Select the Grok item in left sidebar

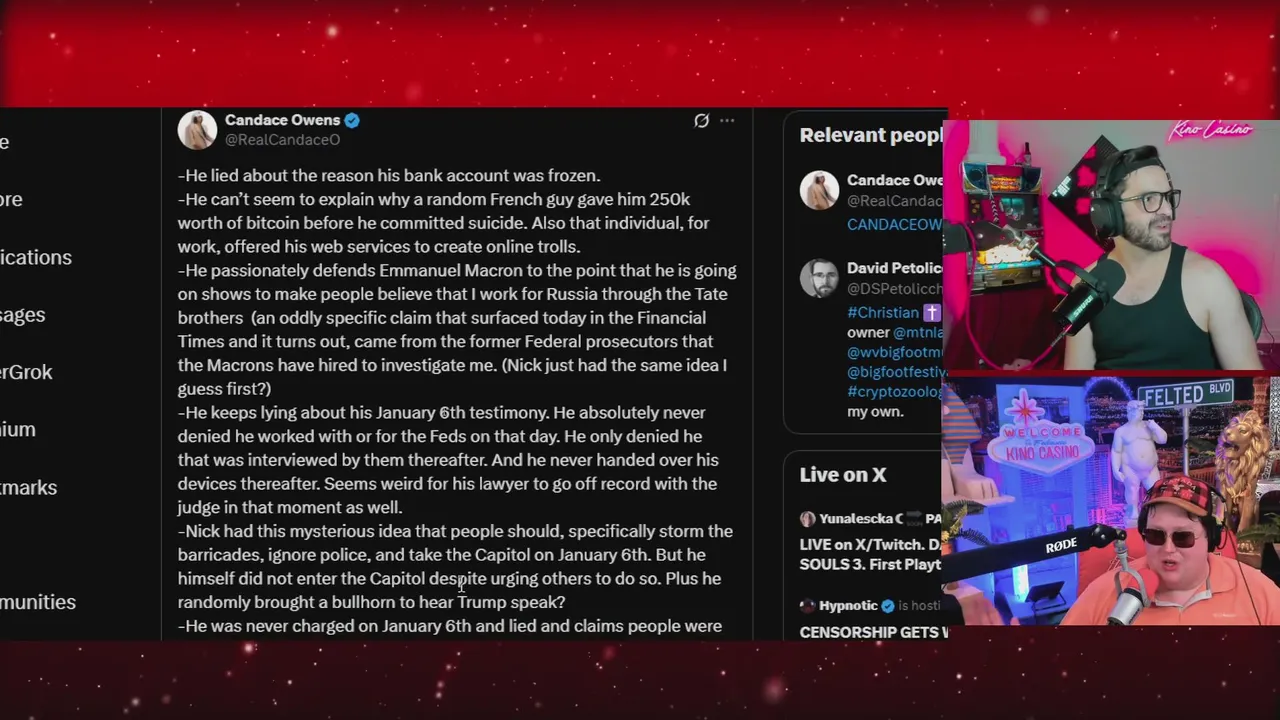(x=26, y=372)
